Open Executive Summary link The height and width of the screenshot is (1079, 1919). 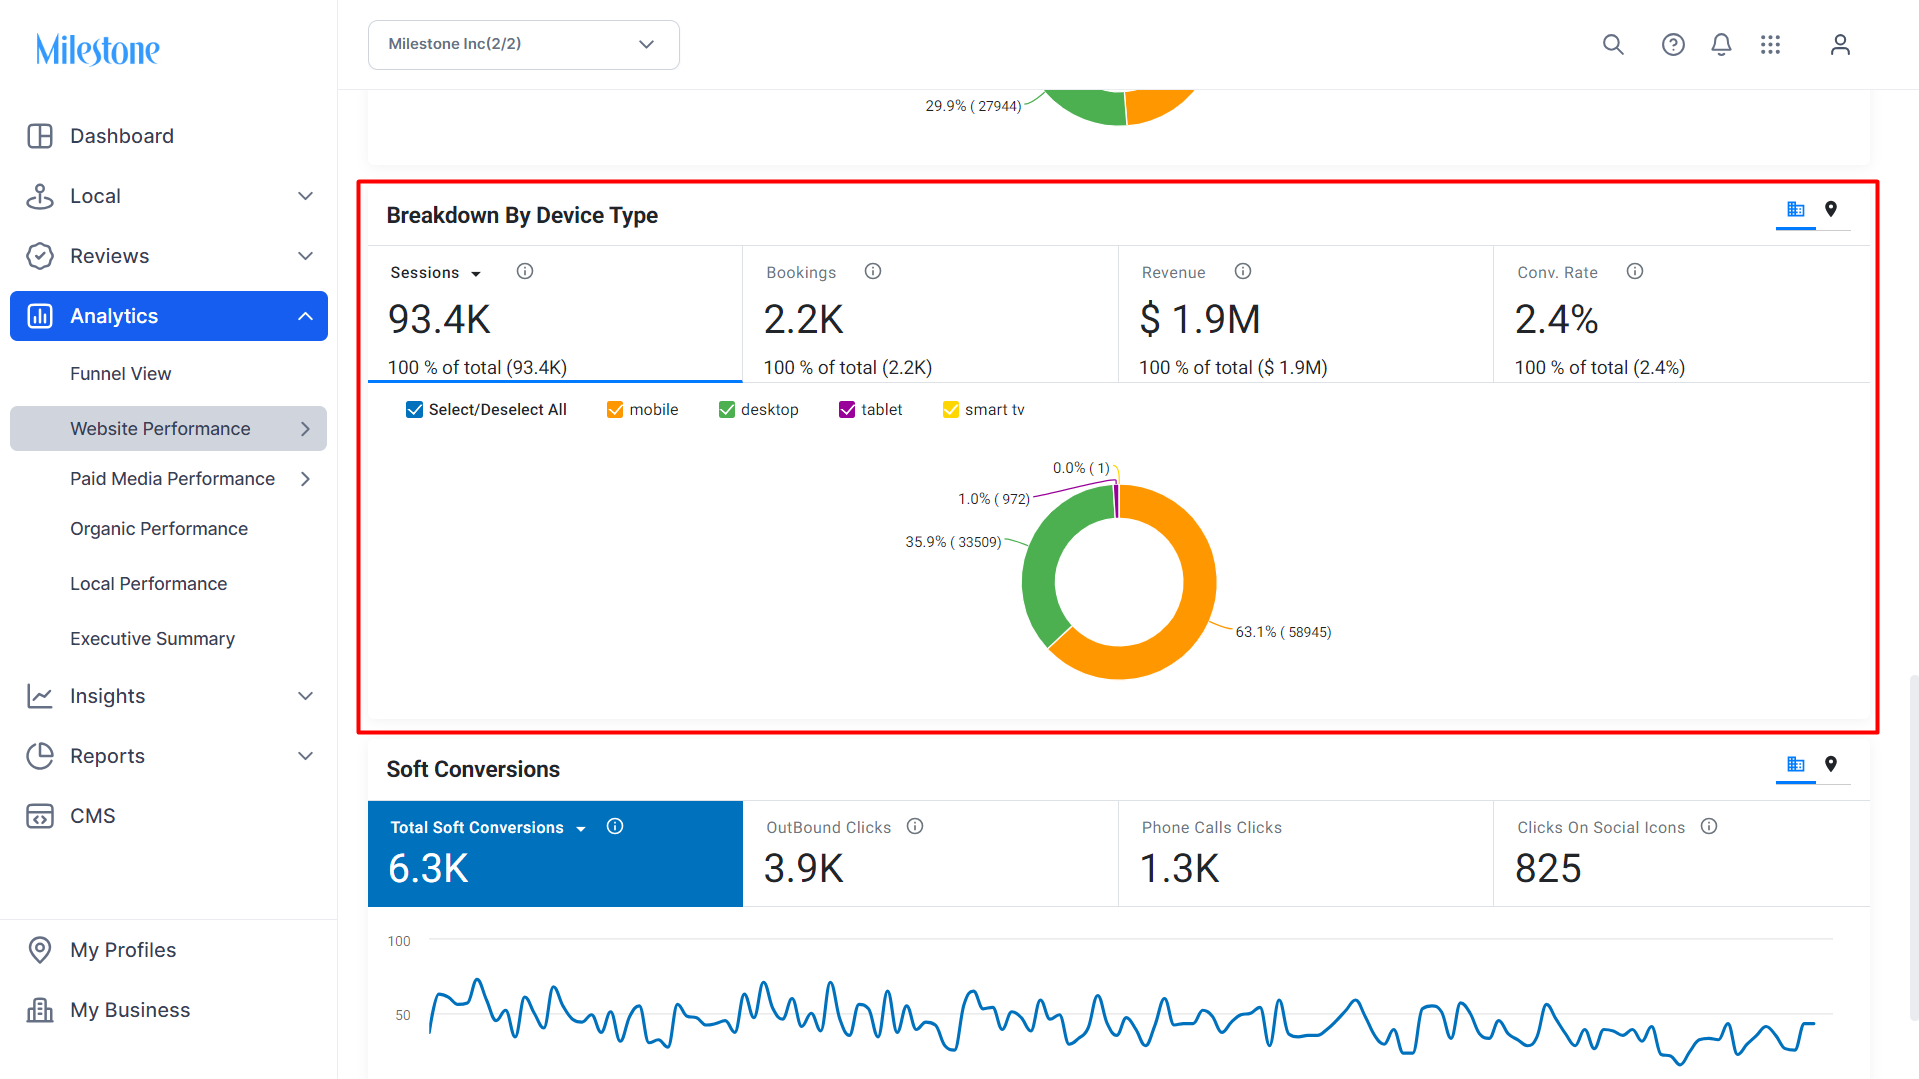pyautogui.click(x=152, y=639)
